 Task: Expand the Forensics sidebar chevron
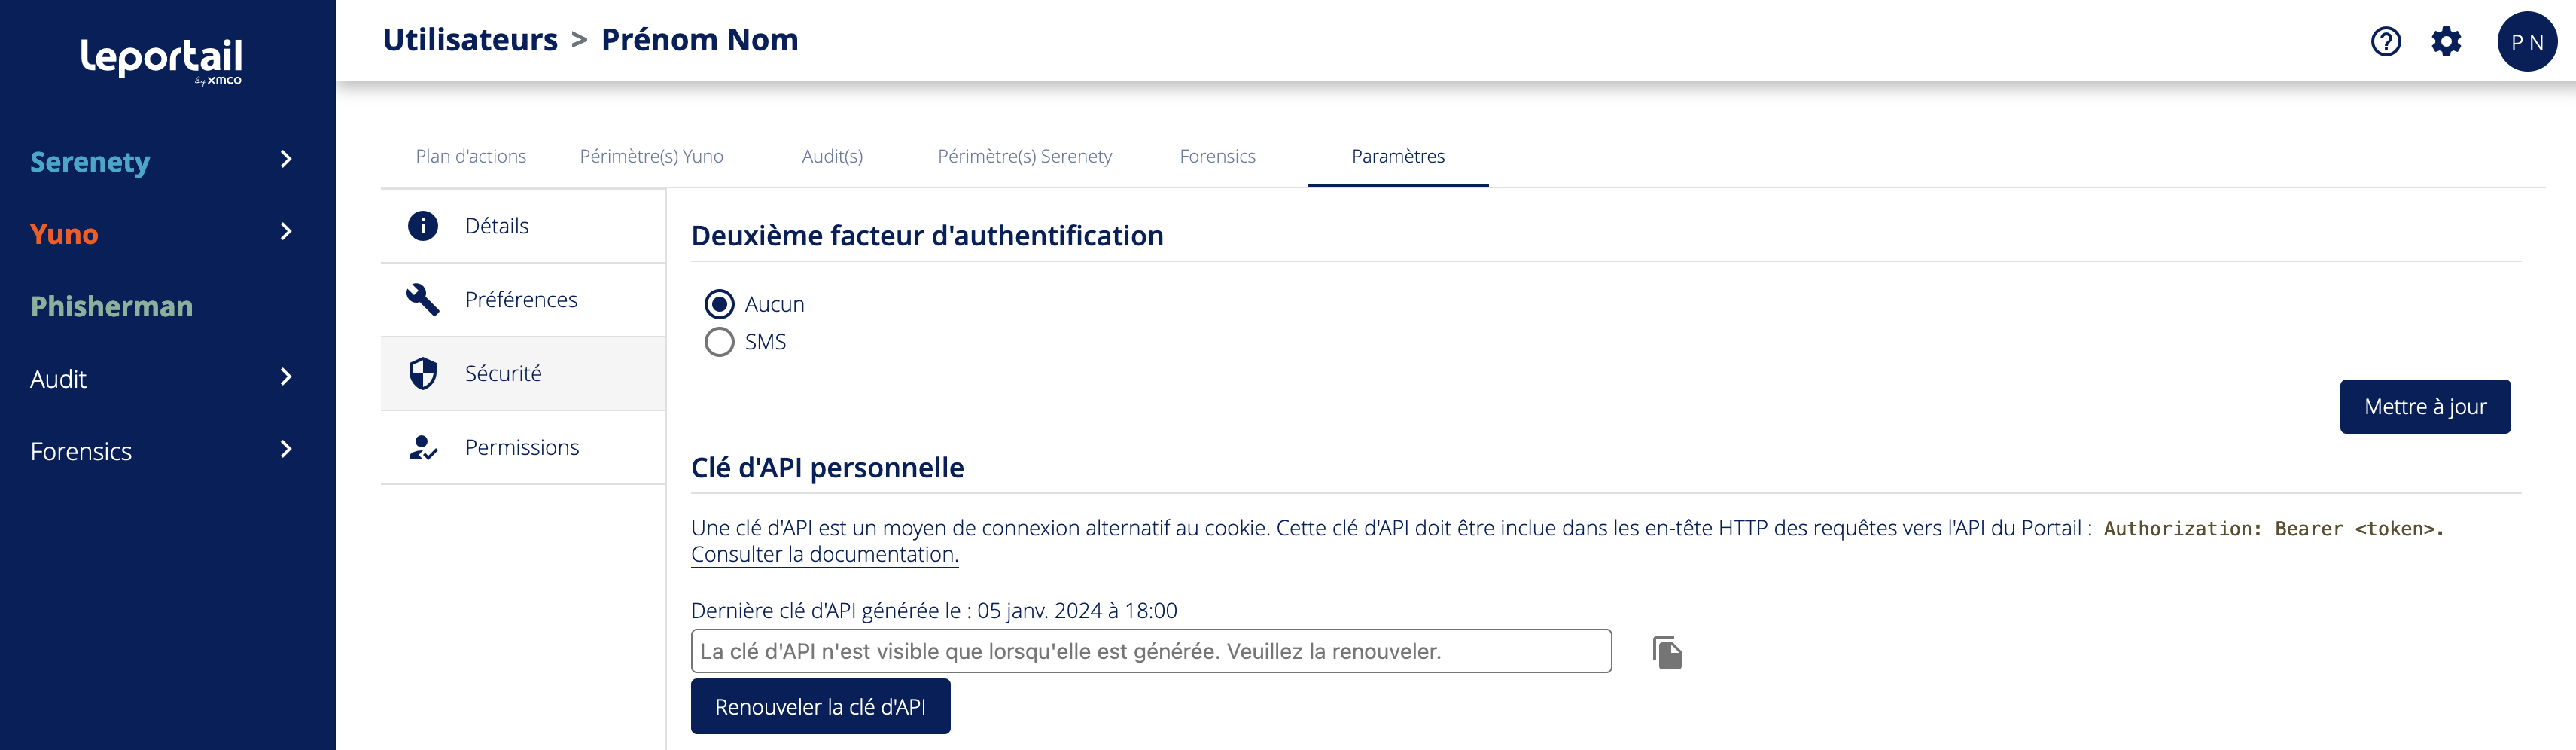286,449
